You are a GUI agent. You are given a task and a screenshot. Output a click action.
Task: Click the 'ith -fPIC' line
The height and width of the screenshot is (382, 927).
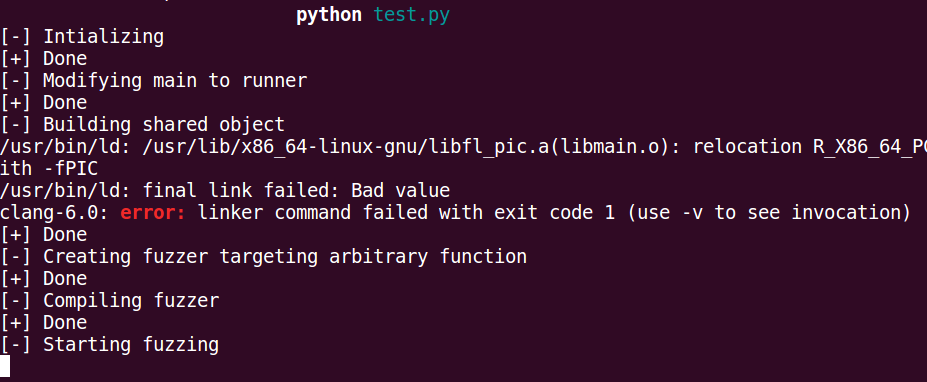coord(49,169)
